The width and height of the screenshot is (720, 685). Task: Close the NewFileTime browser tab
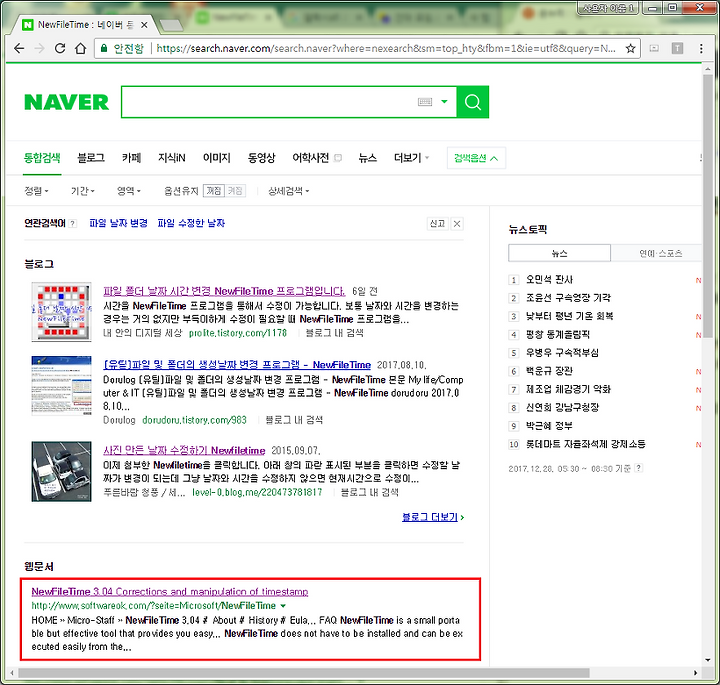click(x=144, y=25)
